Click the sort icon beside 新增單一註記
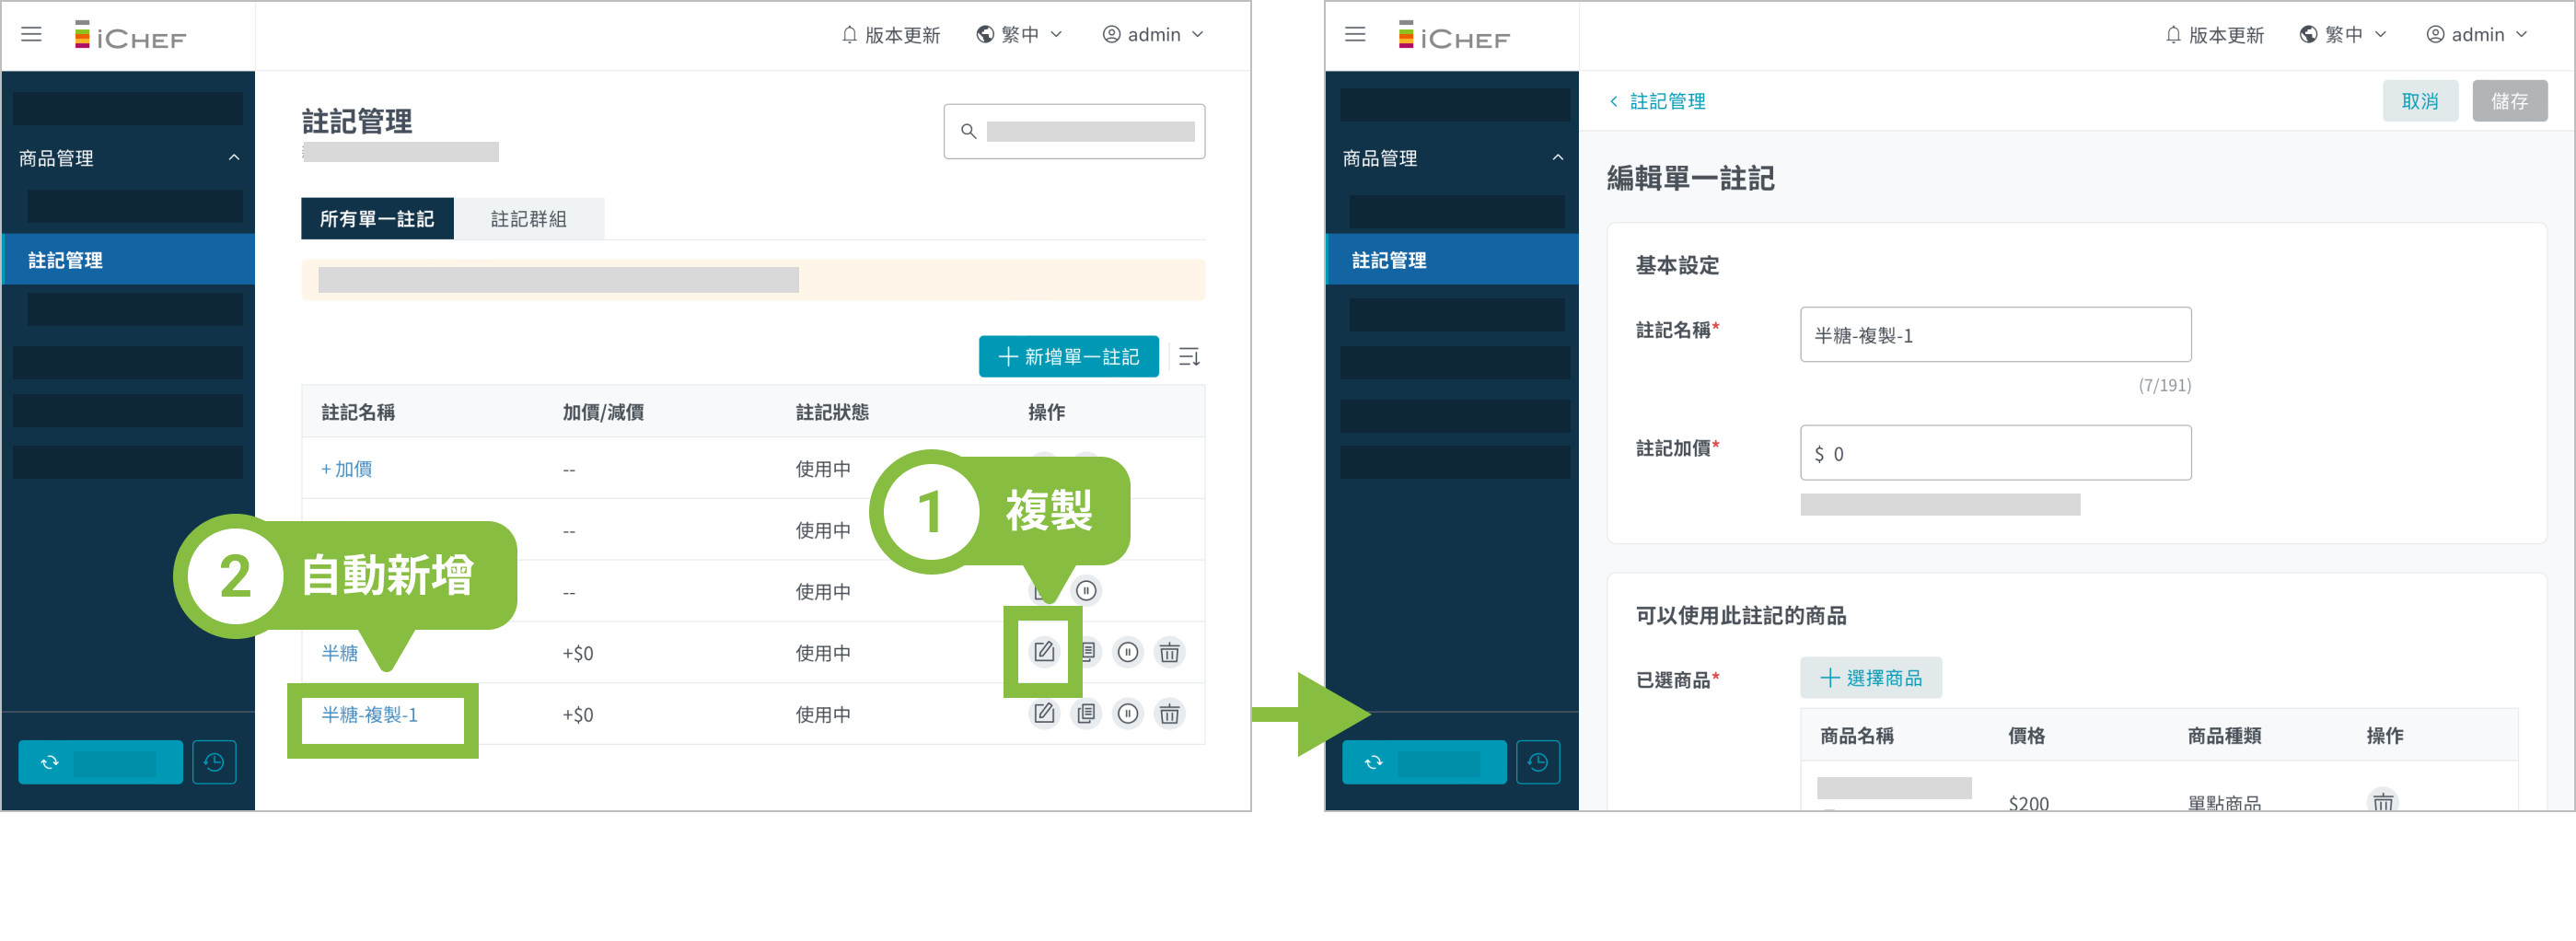This screenshot has width=2576, height=941. 1189,357
